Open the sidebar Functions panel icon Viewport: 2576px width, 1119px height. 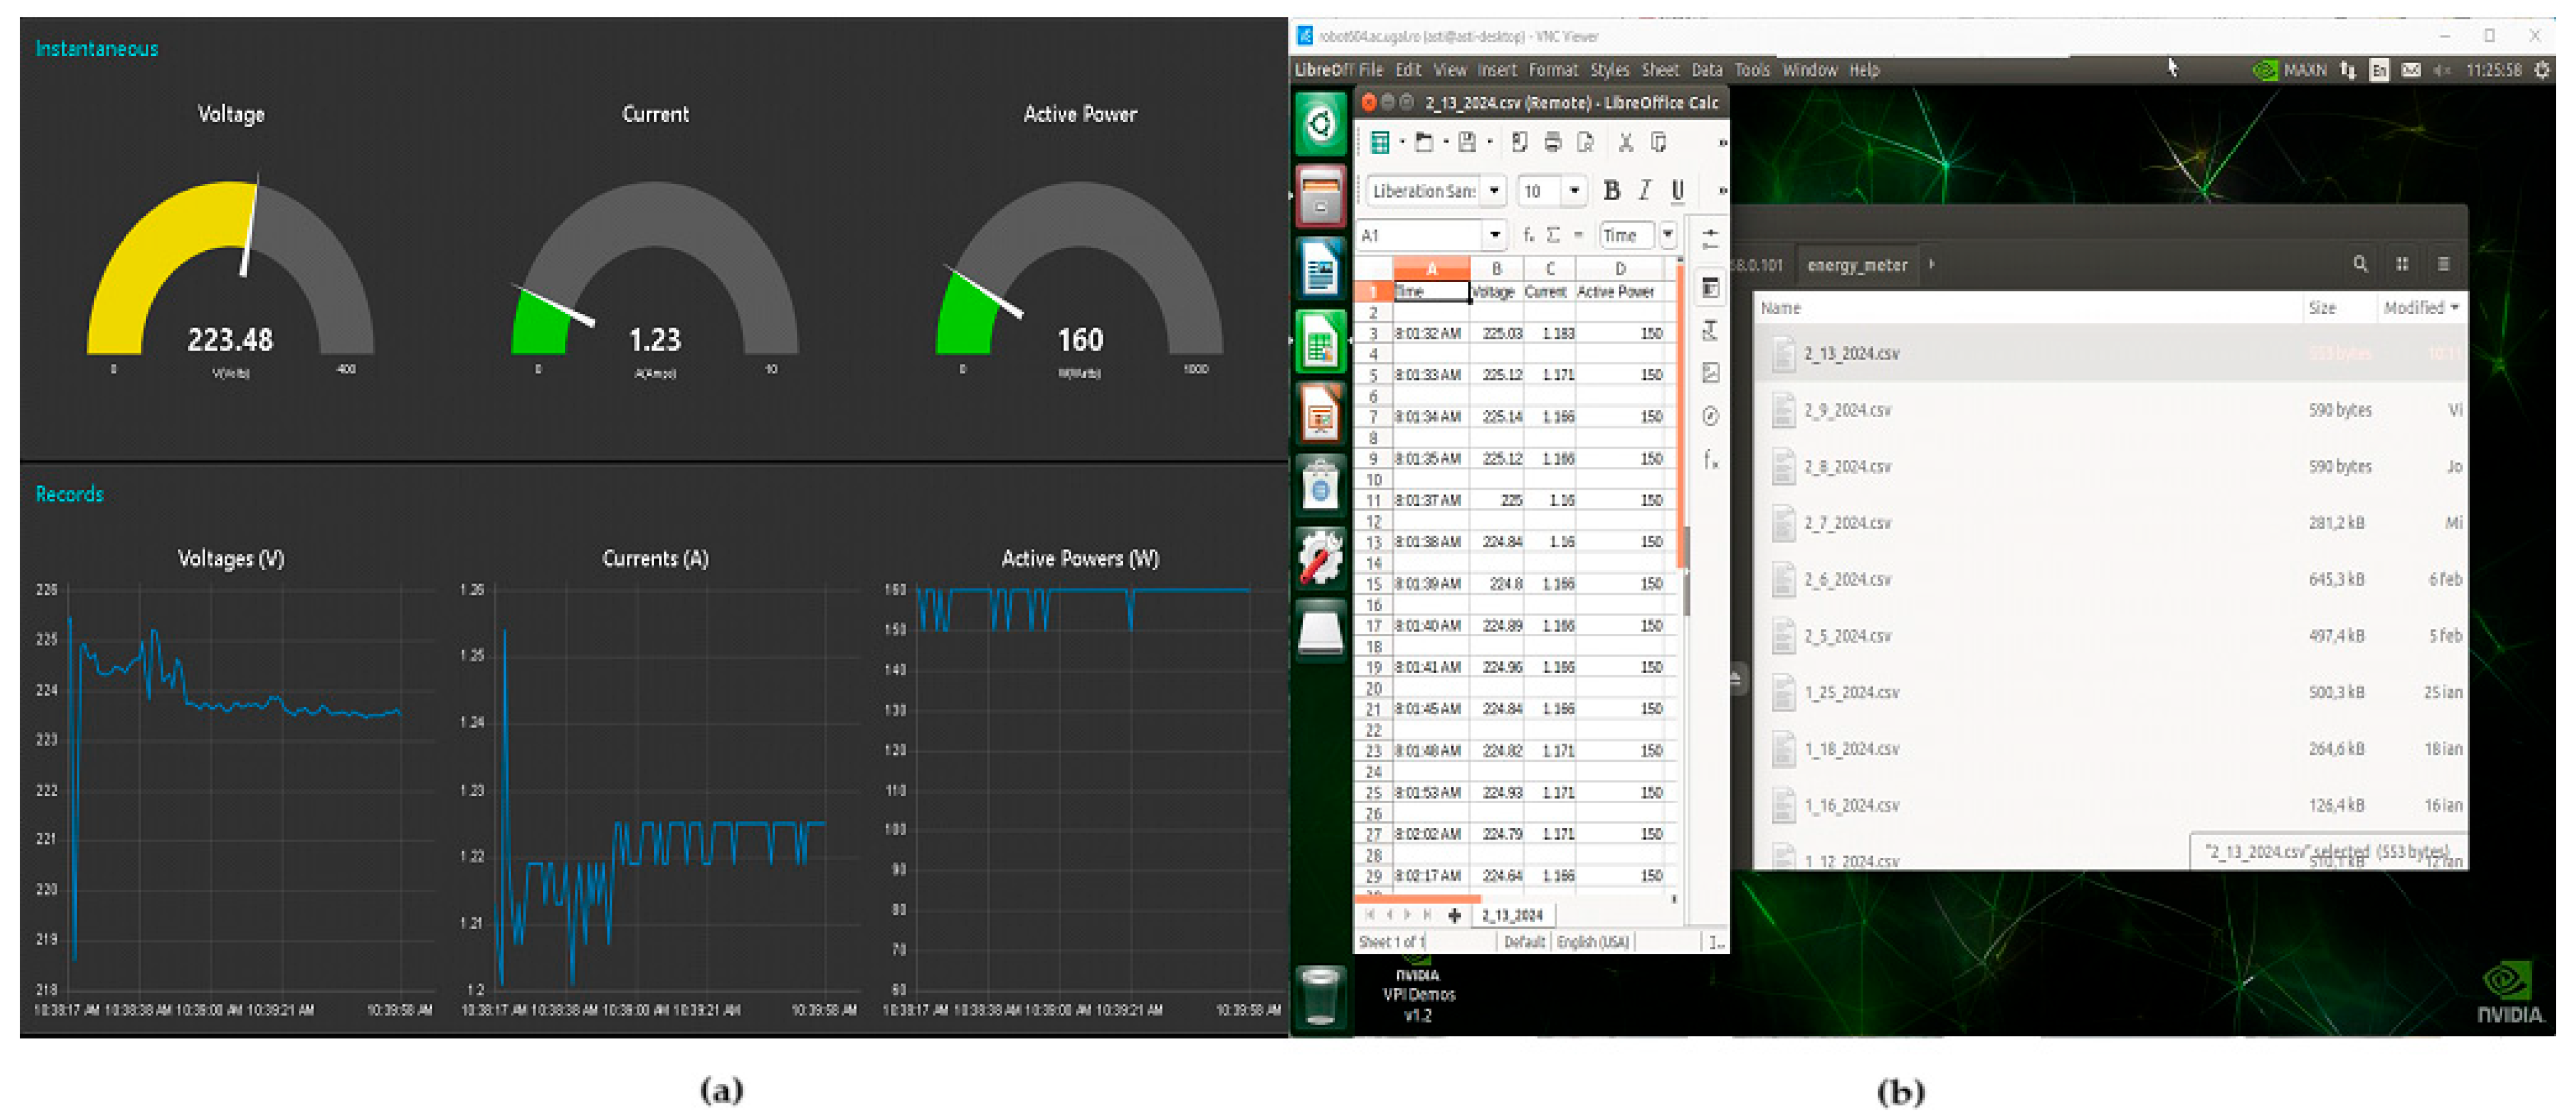(x=1711, y=459)
